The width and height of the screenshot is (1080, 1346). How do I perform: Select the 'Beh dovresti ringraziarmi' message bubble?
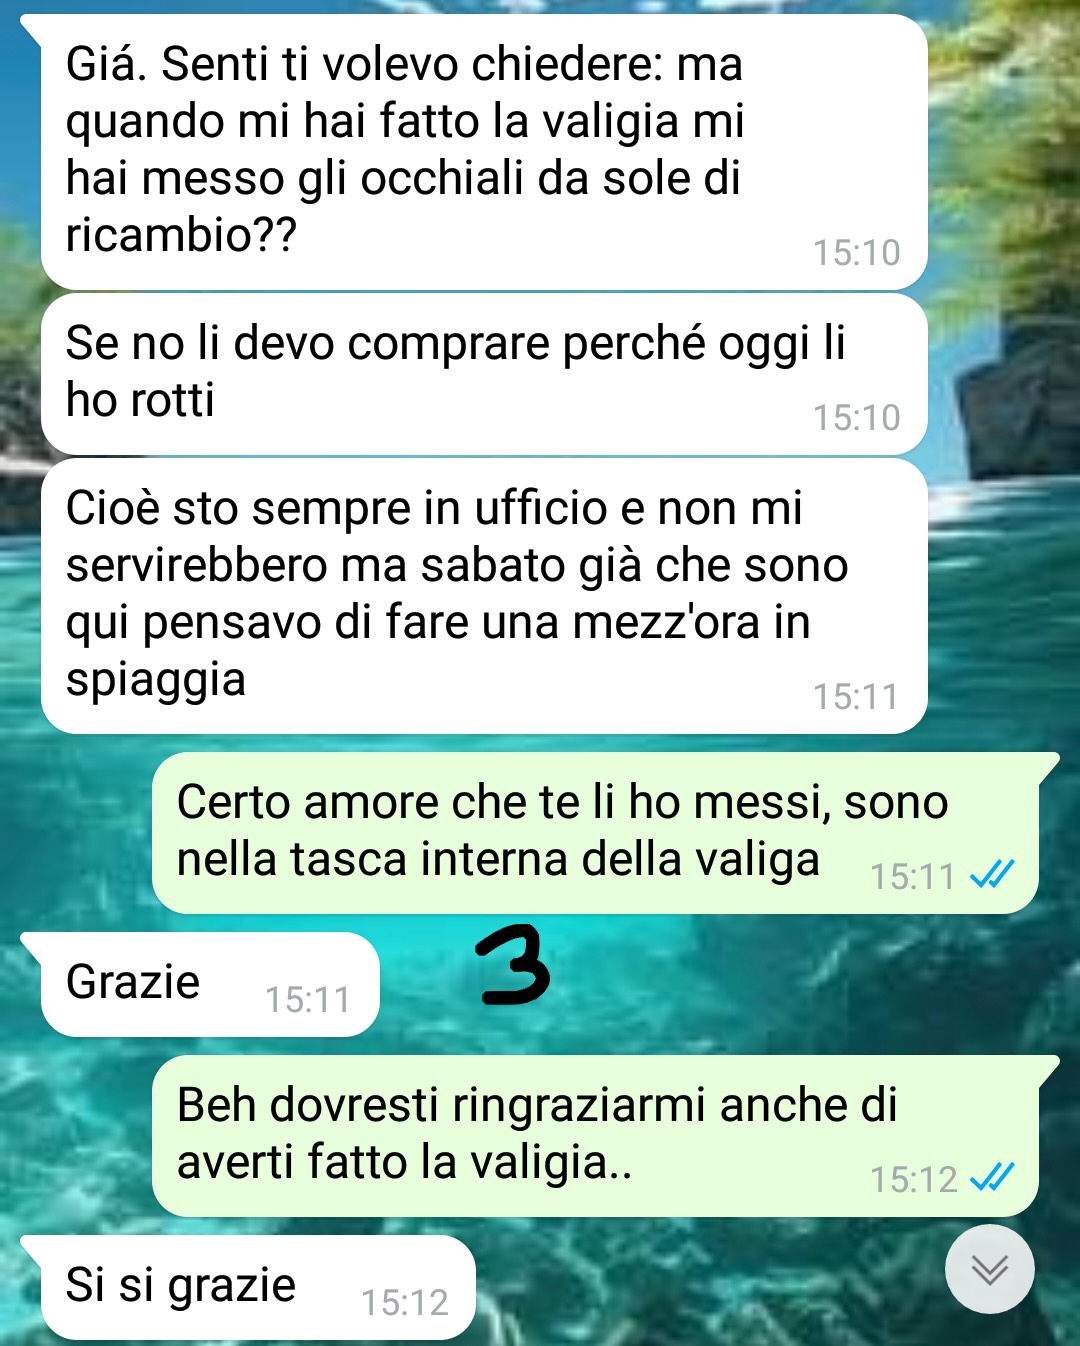coord(595,1136)
